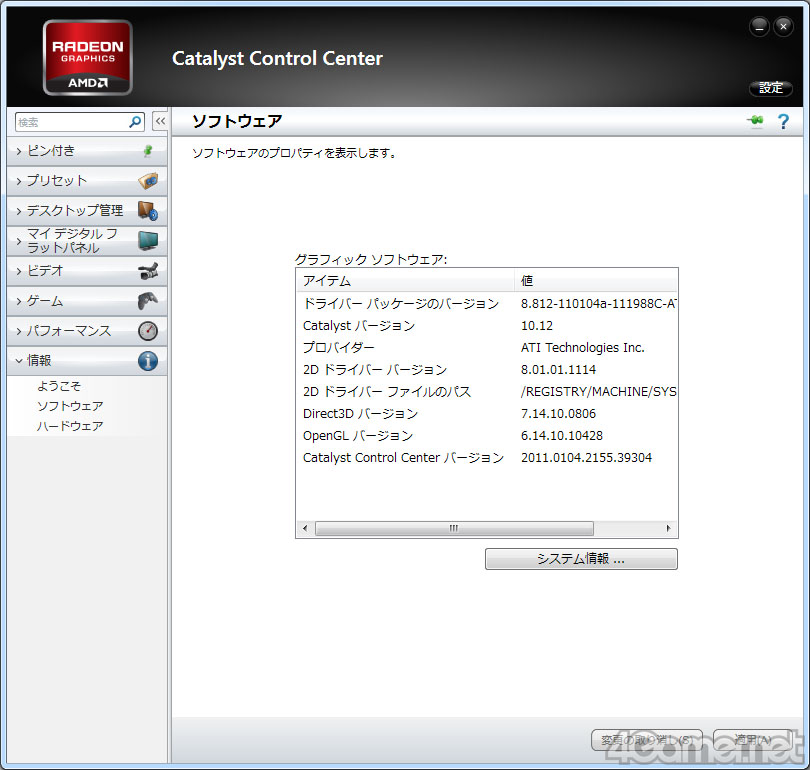Select 2D ドライバー ファイルのパス row
Image resolution: width=810 pixels, height=770 pixels.
pyautogui.click(x=487, y=392)
